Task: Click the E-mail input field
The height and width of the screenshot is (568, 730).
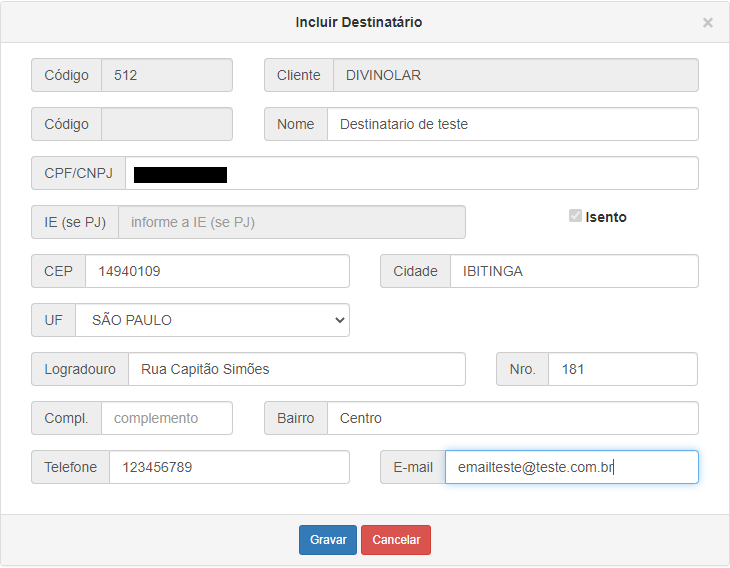Action: [x=571, y=467]
